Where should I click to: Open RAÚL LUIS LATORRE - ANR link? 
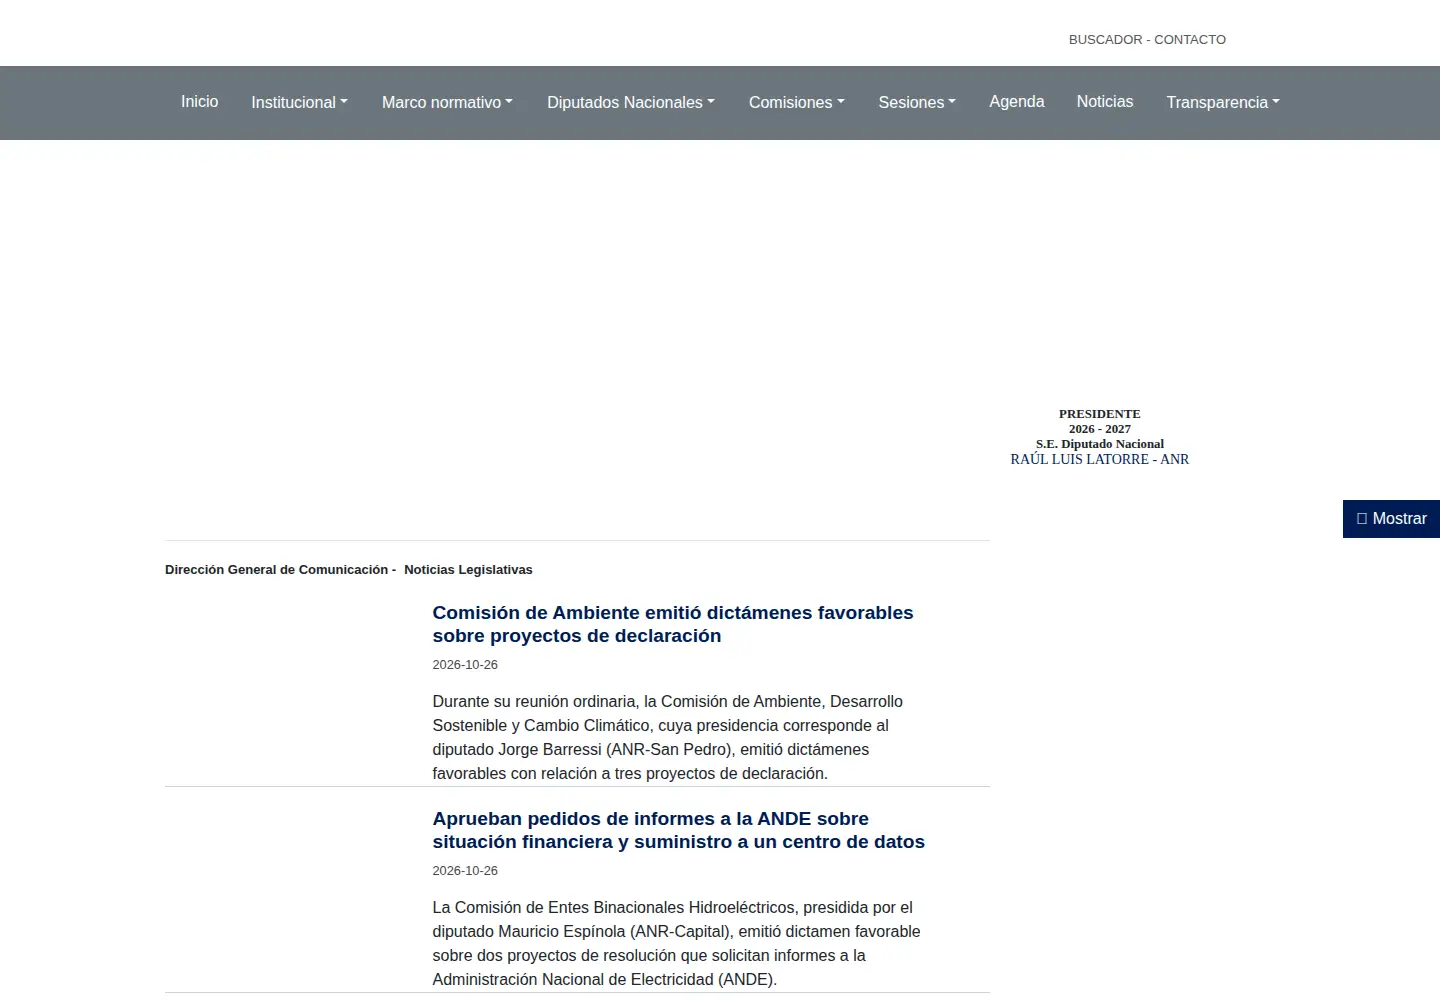[1100, 460]
